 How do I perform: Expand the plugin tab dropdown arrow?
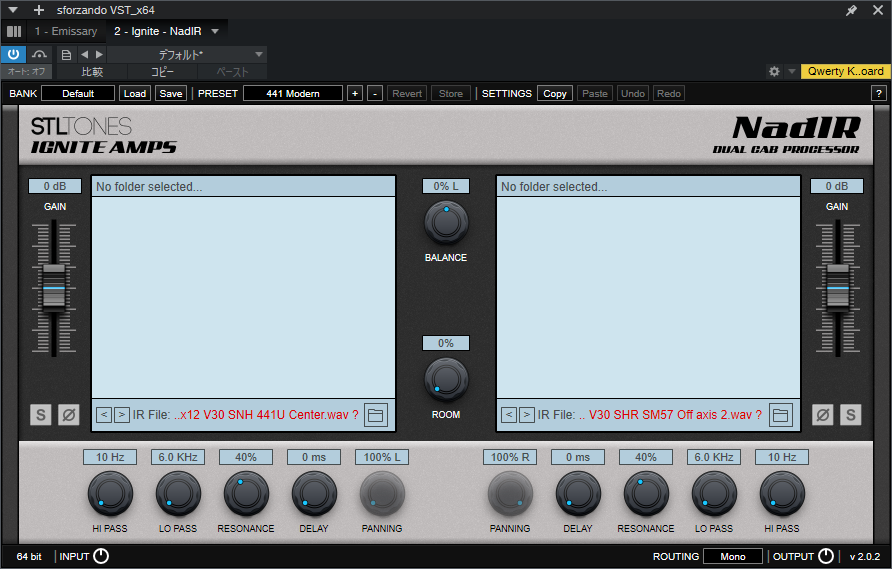point(215,31)
